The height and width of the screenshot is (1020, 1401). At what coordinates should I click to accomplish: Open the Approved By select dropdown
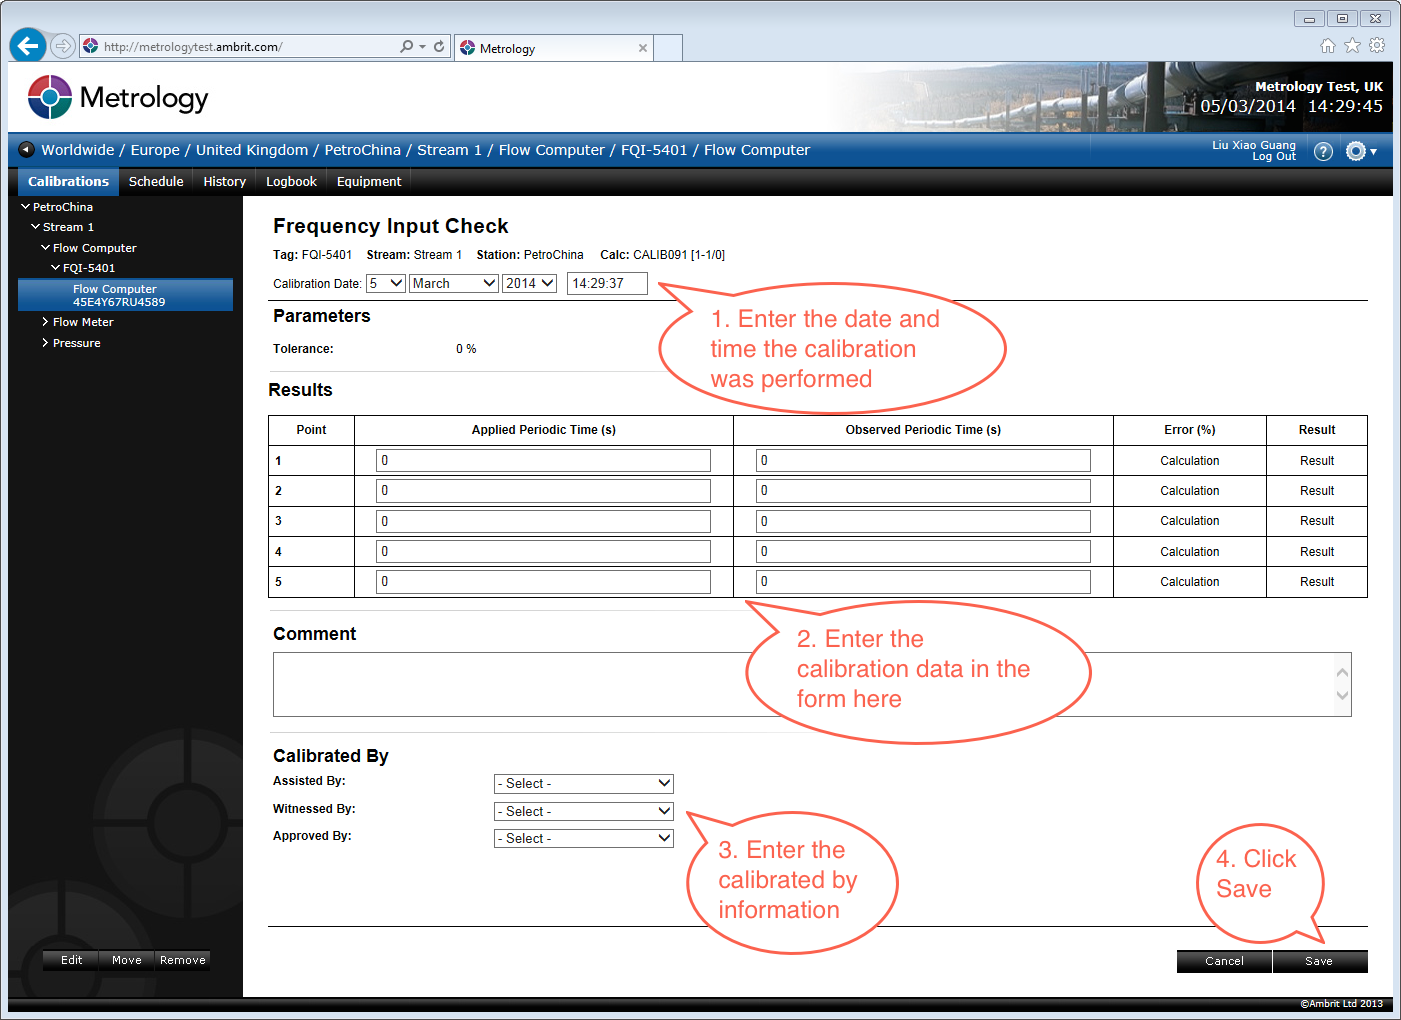pos(583,838)
